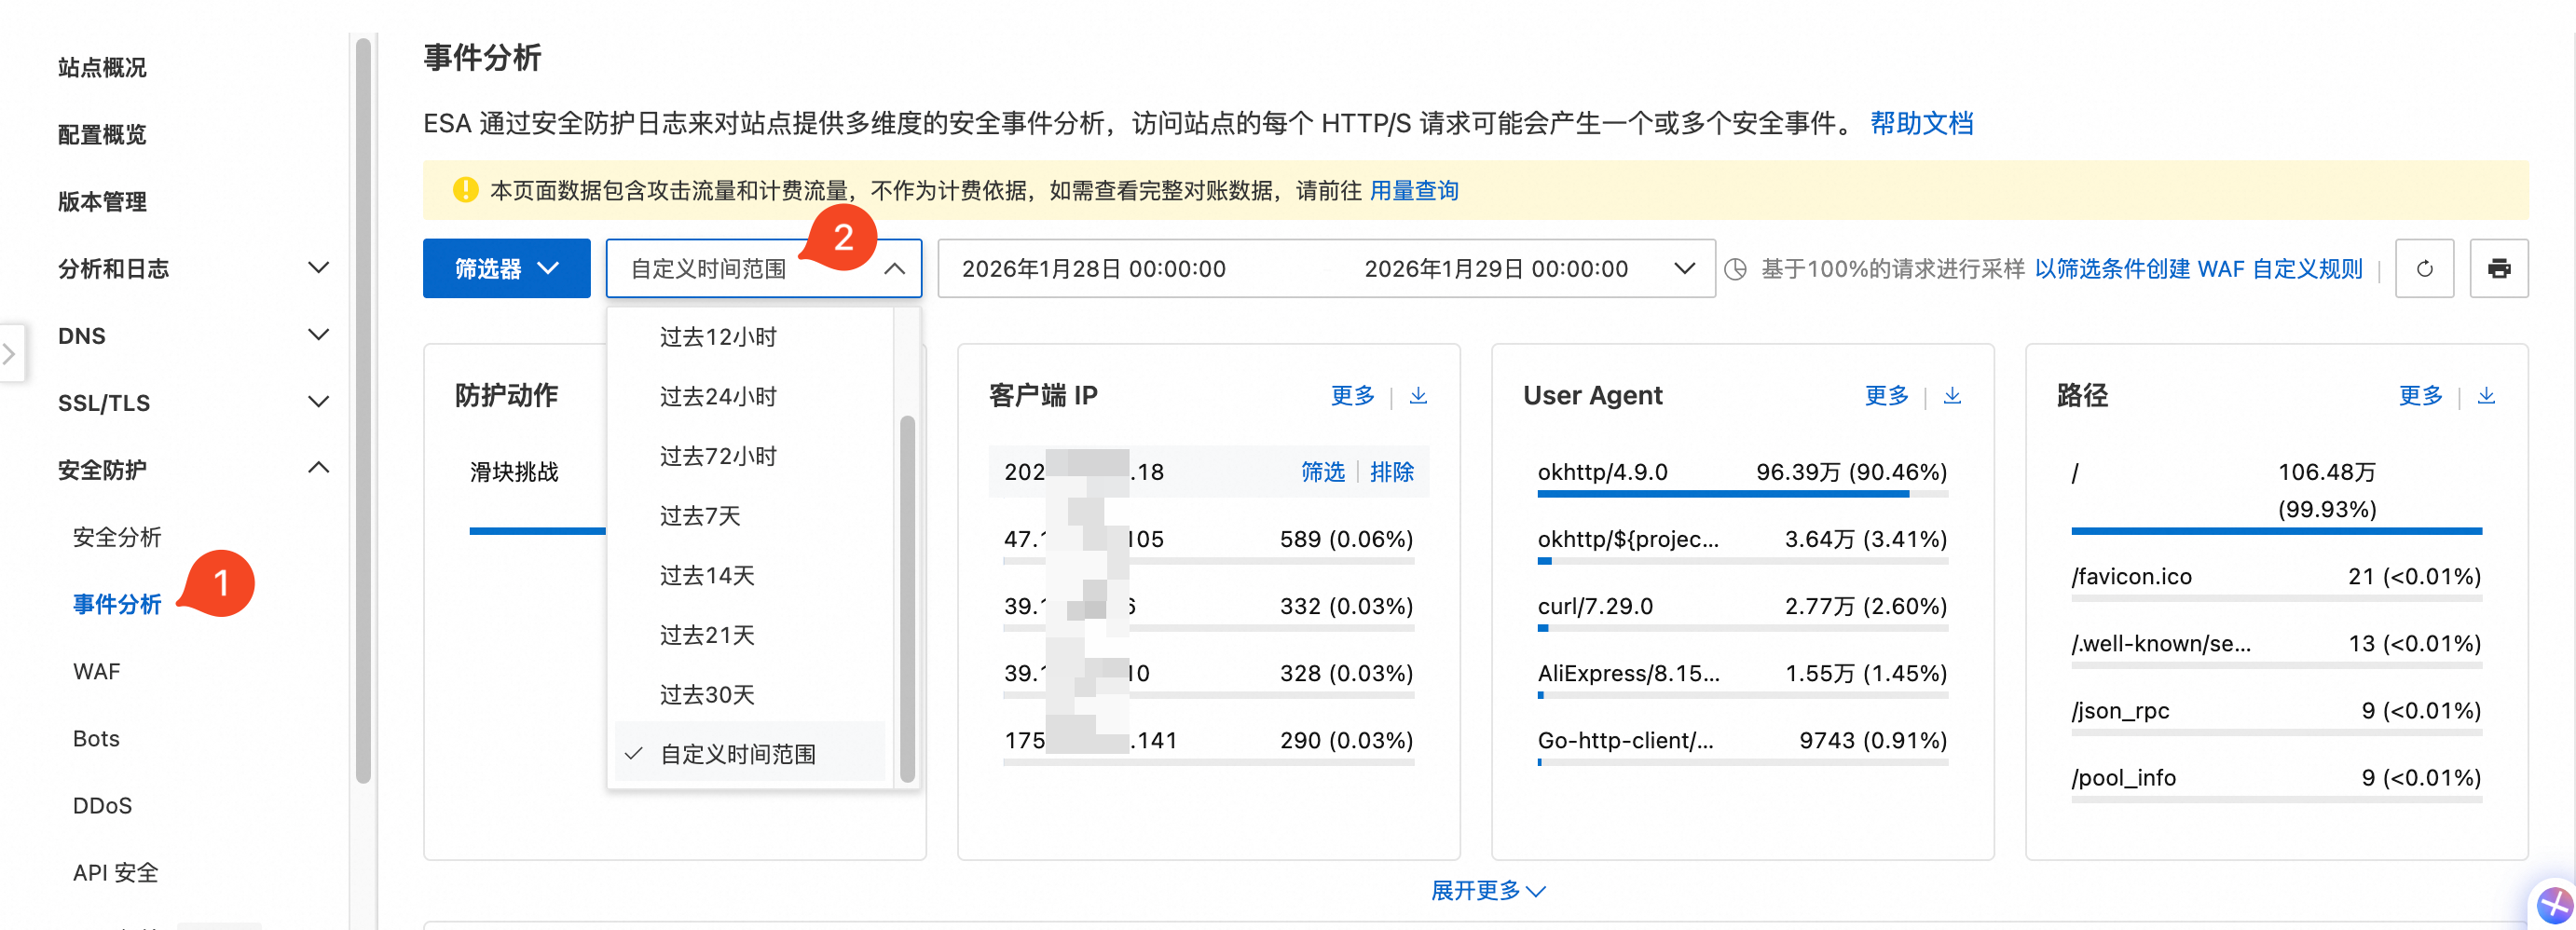This screenshot has height=930, width=2576.
Task: Go to 安全分析 page
Action: click(x=117, y=537)
